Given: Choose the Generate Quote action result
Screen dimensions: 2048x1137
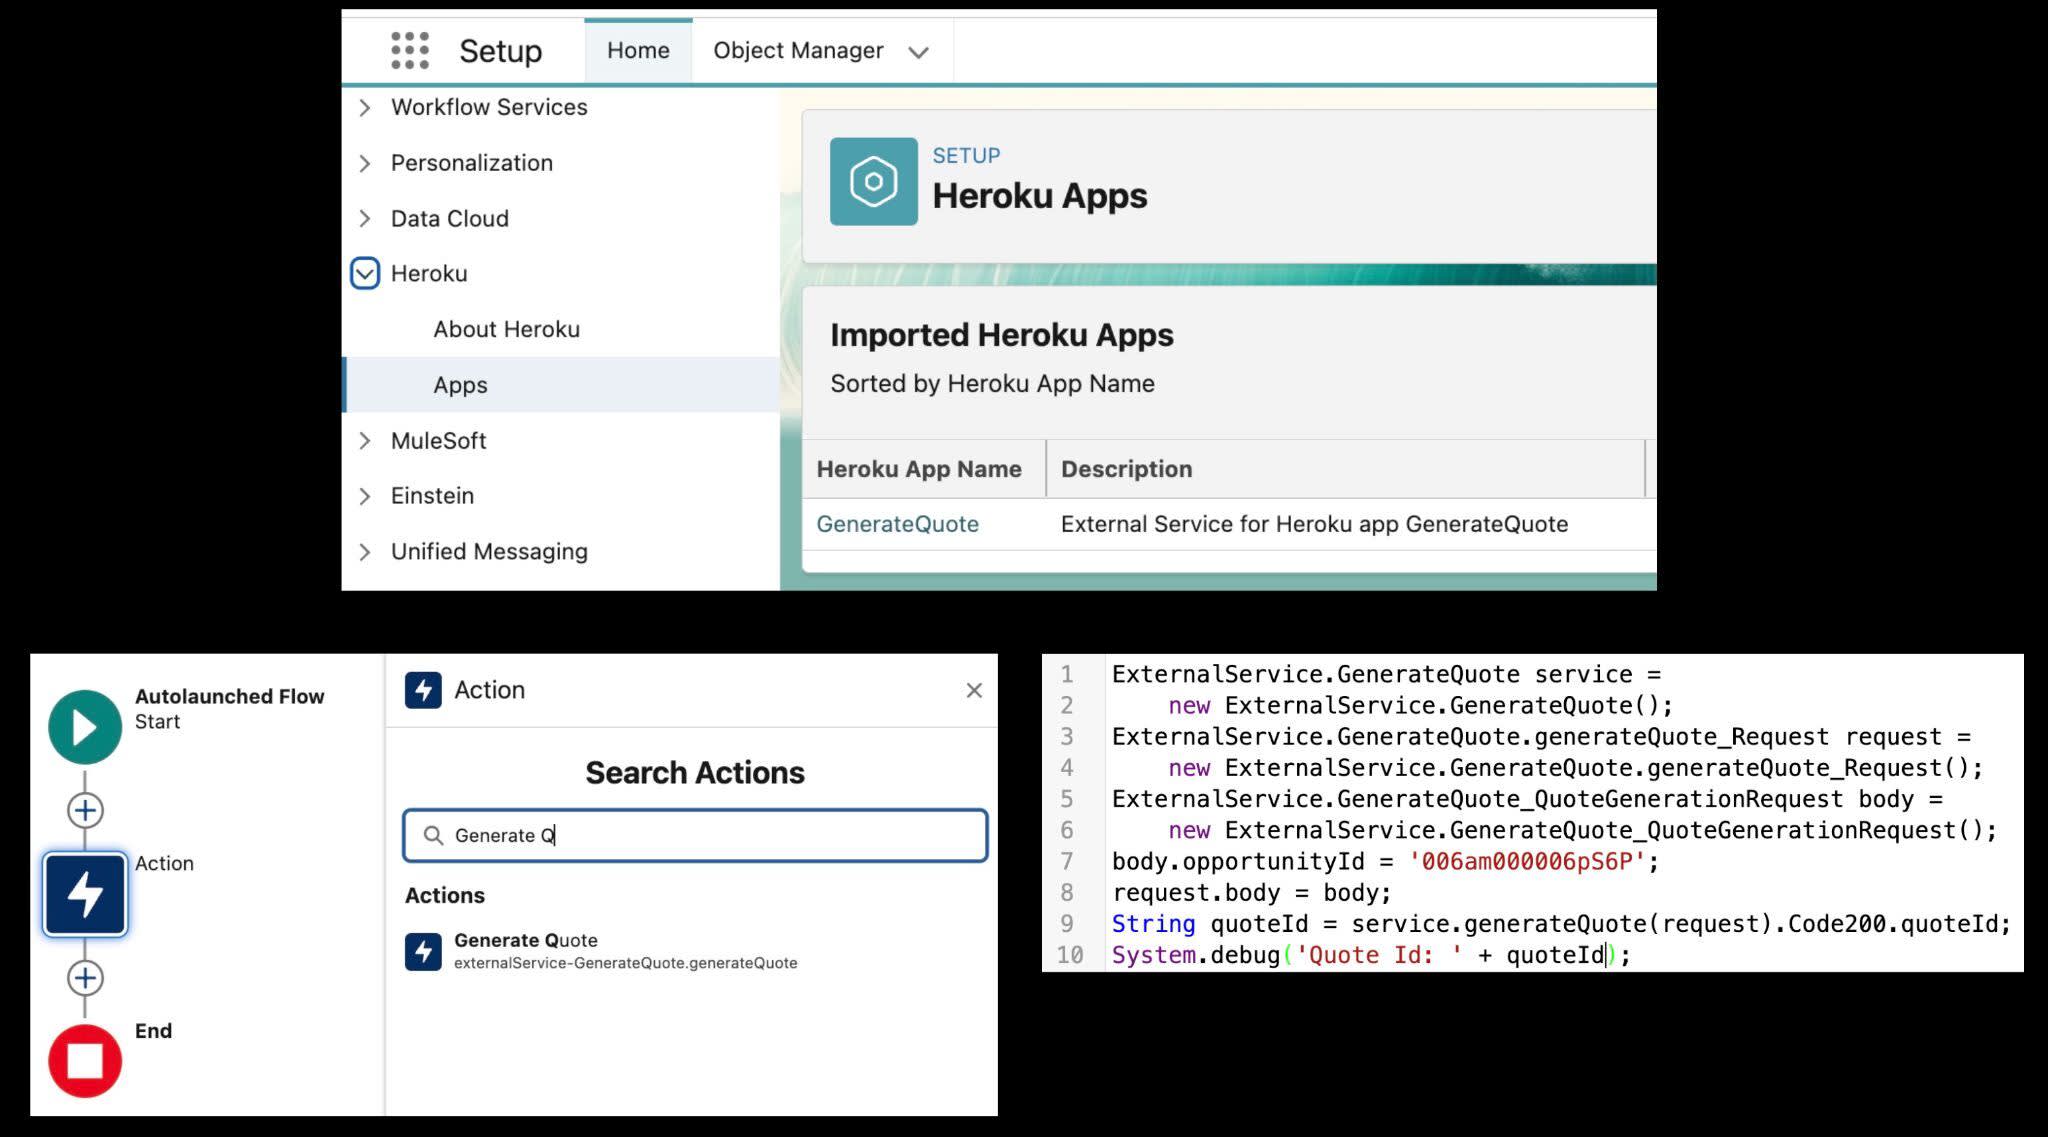Looking at the screenshot, I should (x=601, y=951).
